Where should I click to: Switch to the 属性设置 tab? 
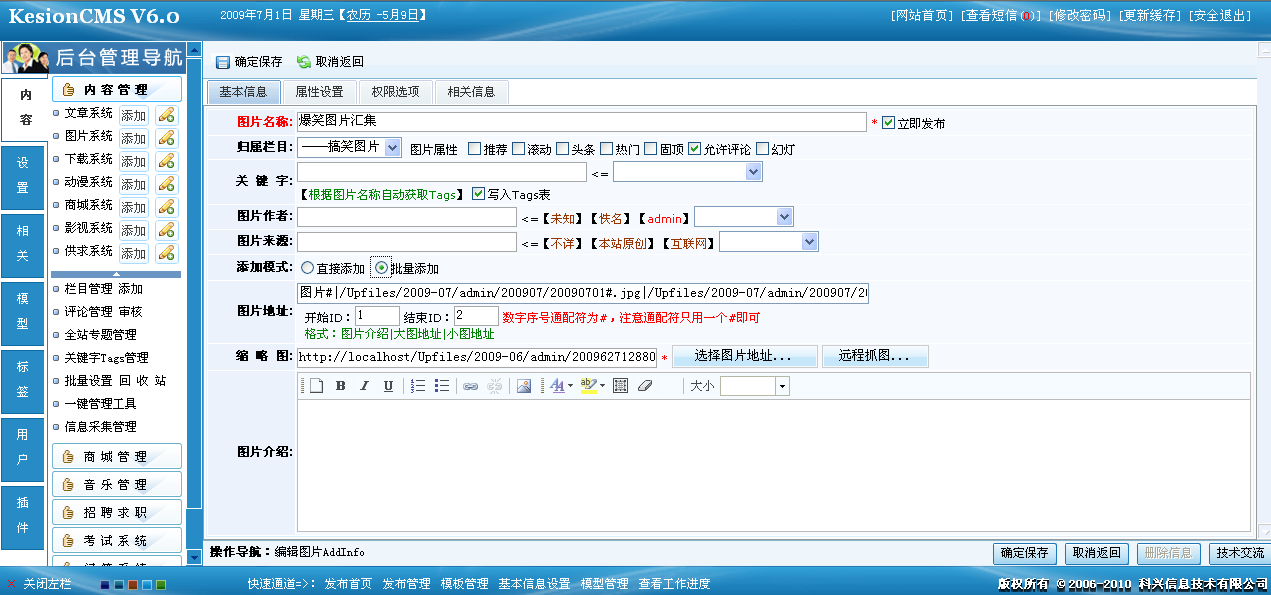(x=319, y=92)
